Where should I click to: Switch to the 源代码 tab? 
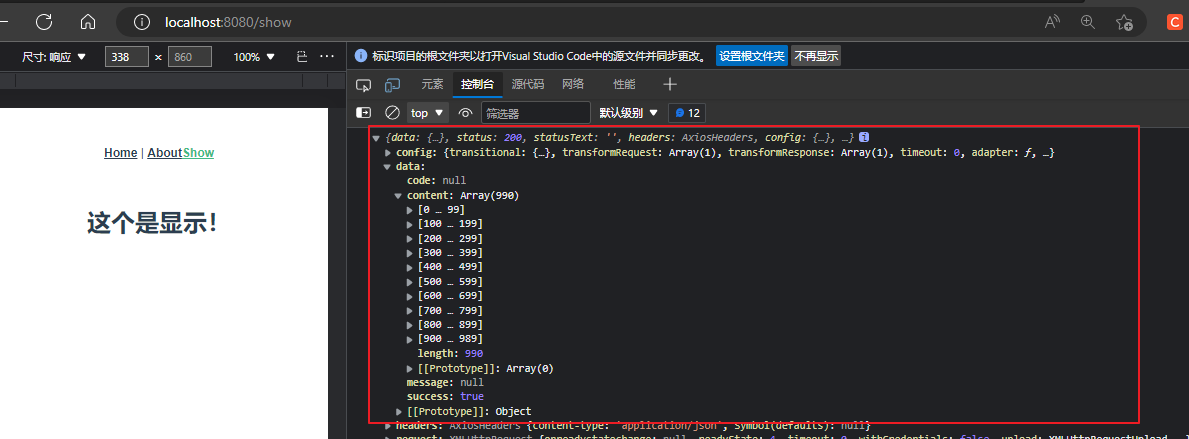tap(528, 84)
